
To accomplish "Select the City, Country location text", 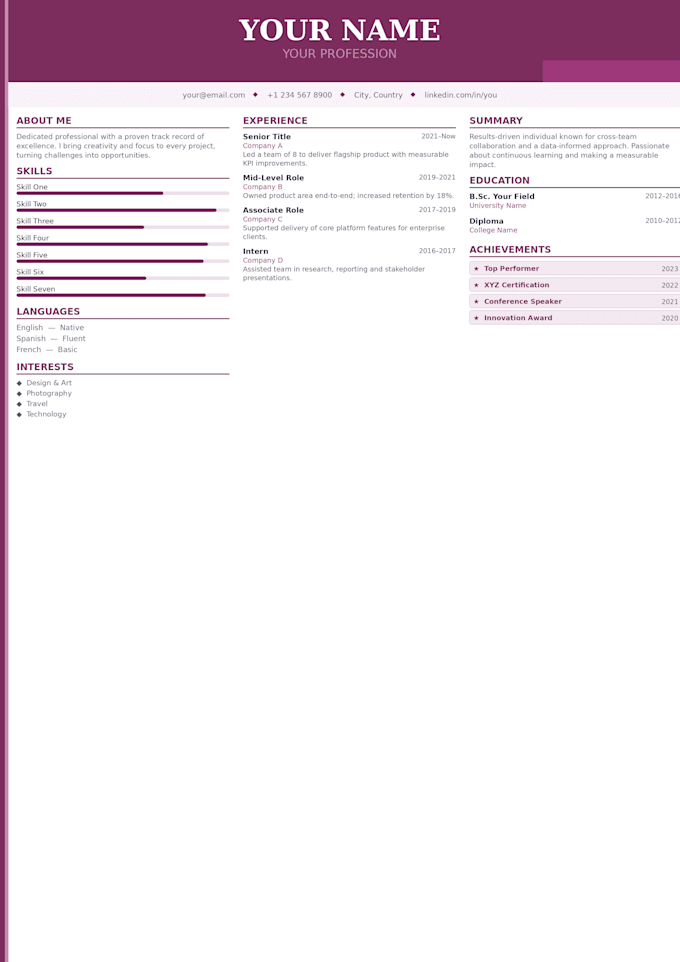I will pyautogui.click(x=378, y=95).
